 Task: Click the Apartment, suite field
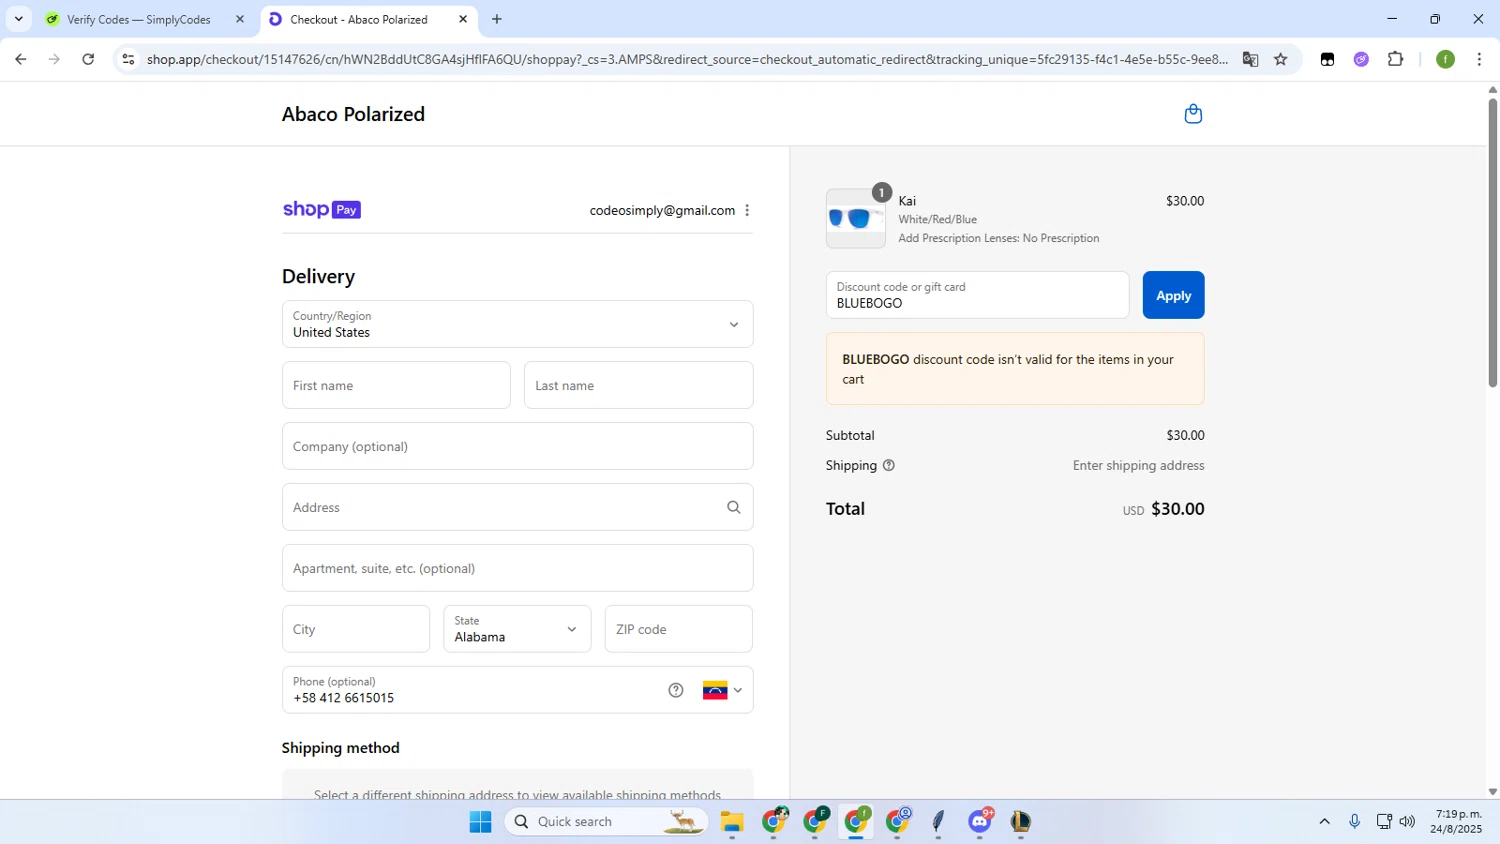[x=517, y=568]
